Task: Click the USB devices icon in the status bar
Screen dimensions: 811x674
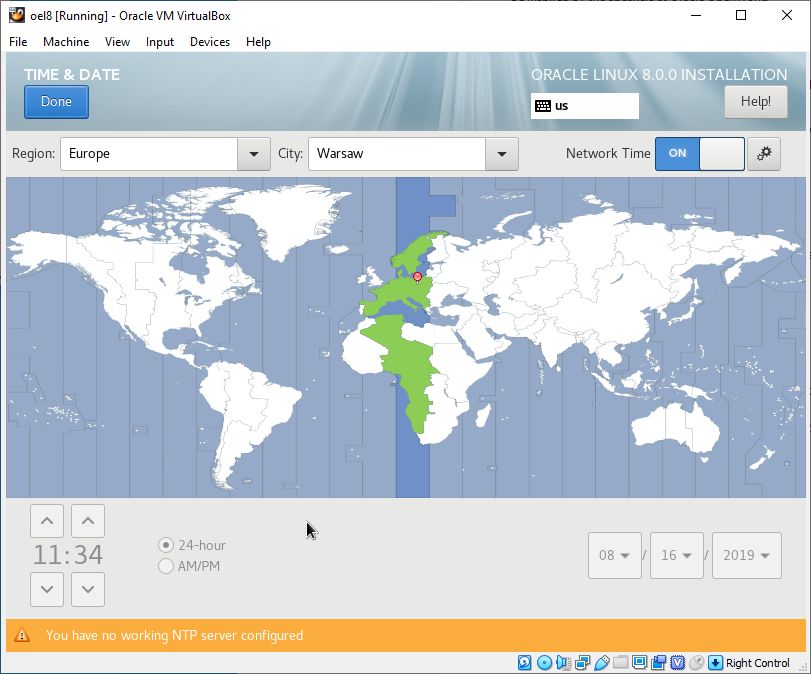Action: [x=602, y=663]
